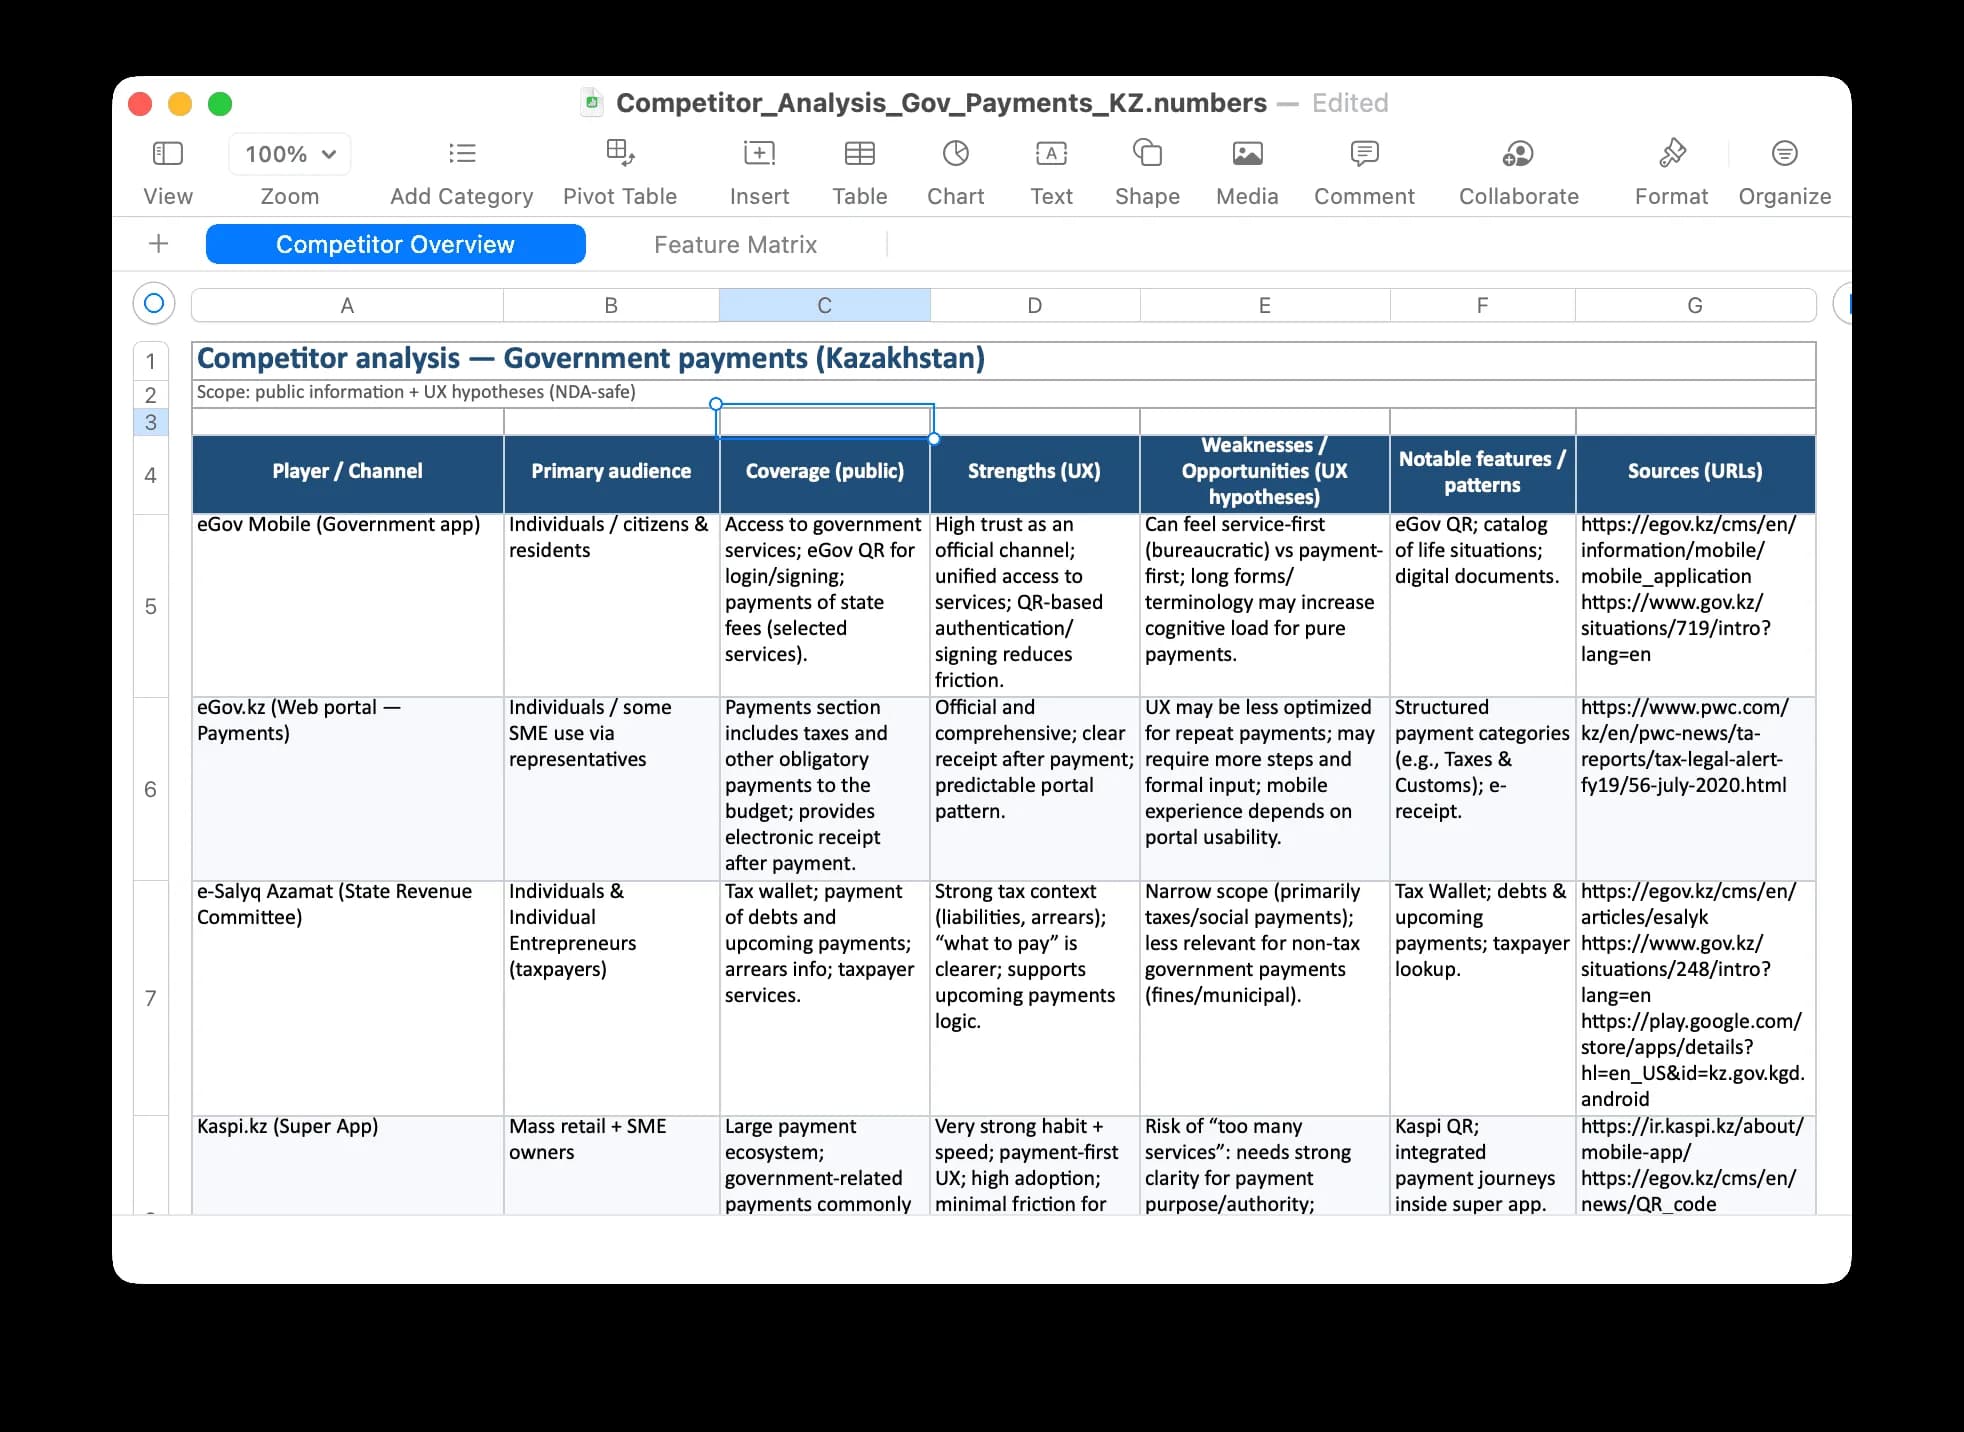
Task: Add a Comment
Action: (1363, 168)
